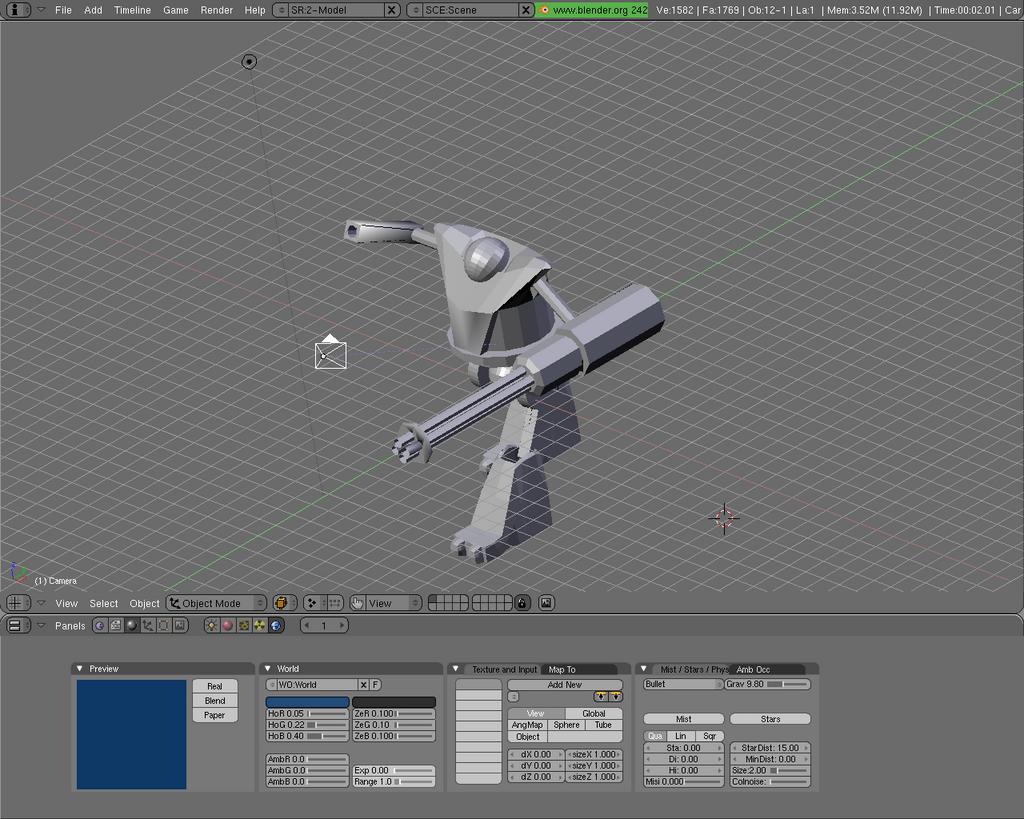Click the render this view image icon
1024x819 pixels.
pos(546,603)
